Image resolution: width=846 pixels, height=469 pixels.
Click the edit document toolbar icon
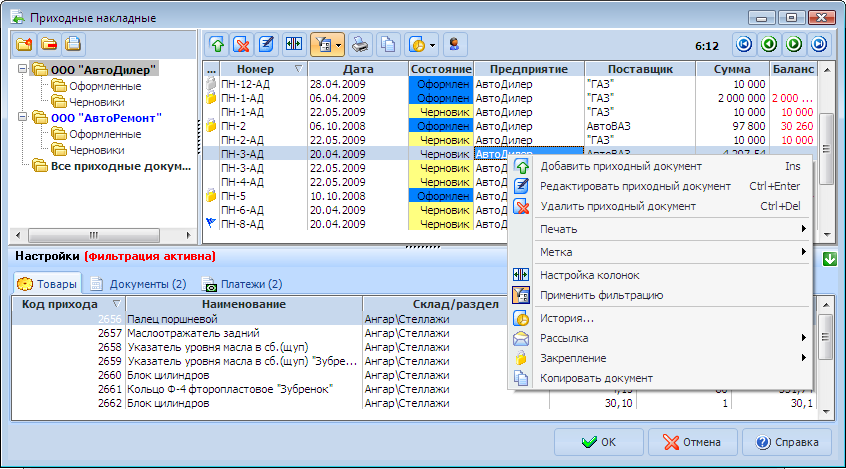tap(266, 45)
